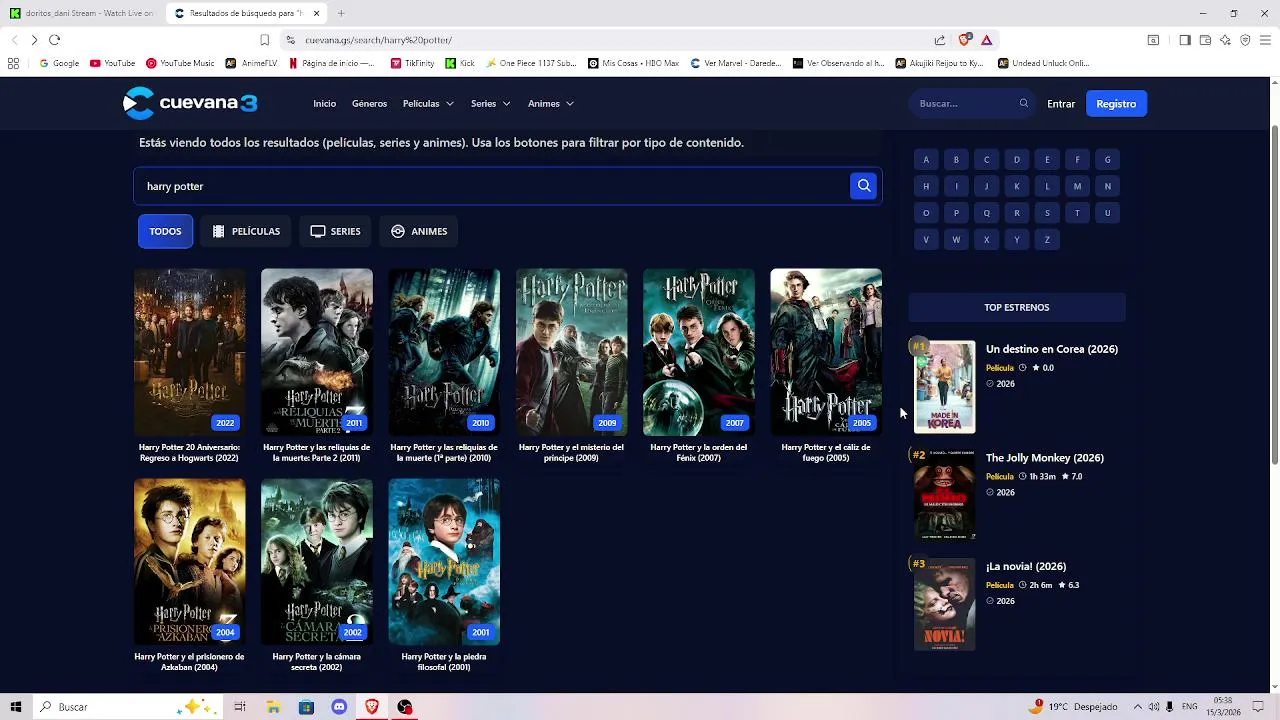Open Un destino en Corea (2026) title

point(1052,349)
